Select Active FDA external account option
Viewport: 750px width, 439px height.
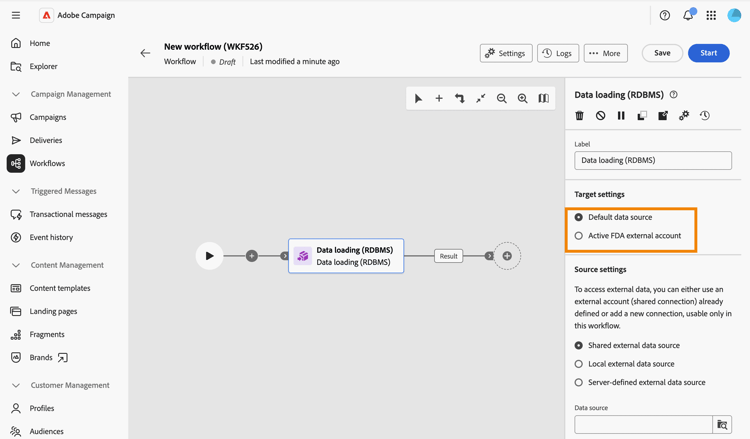579,236
